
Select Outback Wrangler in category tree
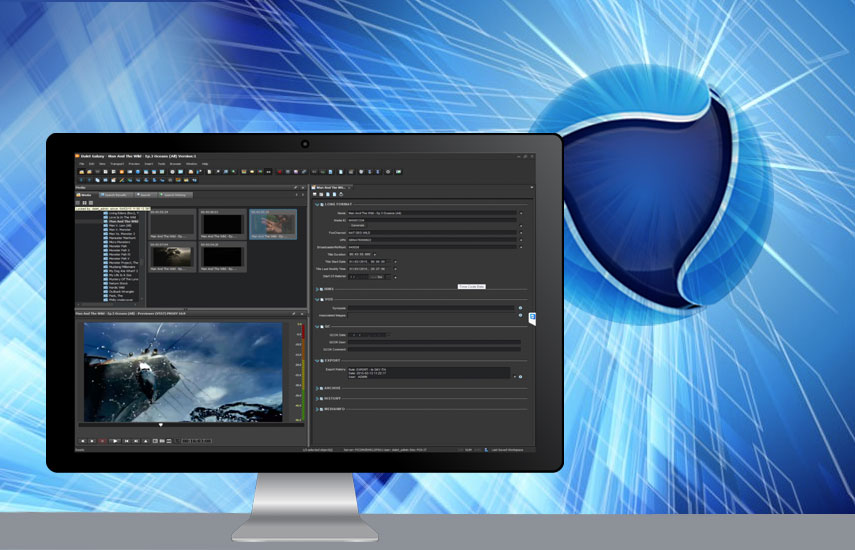(x=120, y=292)
